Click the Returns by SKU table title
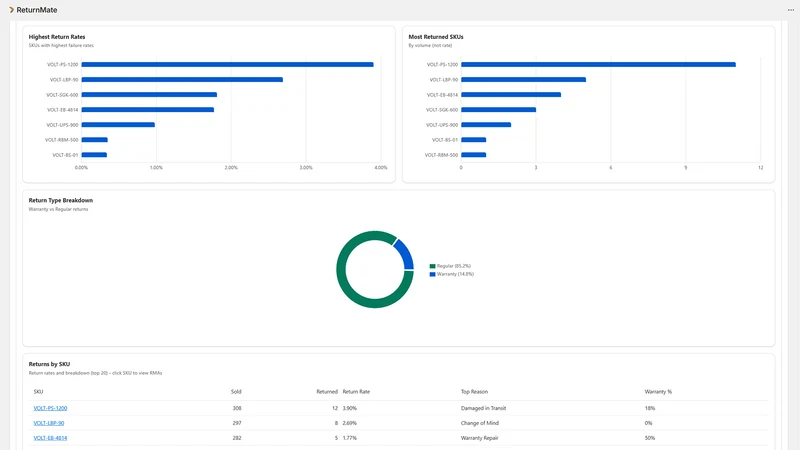The height and width of the screenshot is (450, 800). pyautogui.click(x=49, y=364)
